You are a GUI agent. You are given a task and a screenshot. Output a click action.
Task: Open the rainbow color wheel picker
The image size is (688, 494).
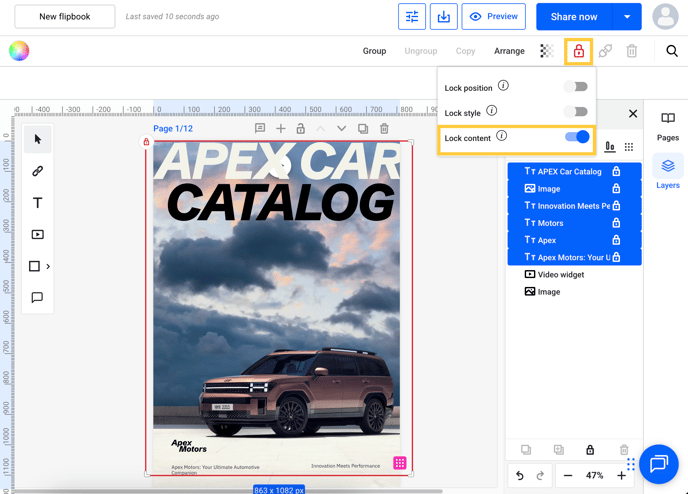click(19, 51)
